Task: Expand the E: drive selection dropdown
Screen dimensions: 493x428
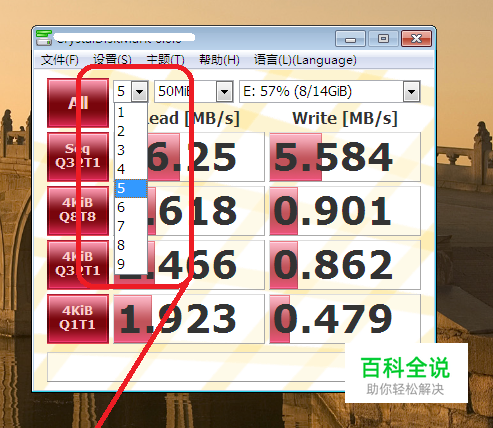Action: tap(411, 91)
